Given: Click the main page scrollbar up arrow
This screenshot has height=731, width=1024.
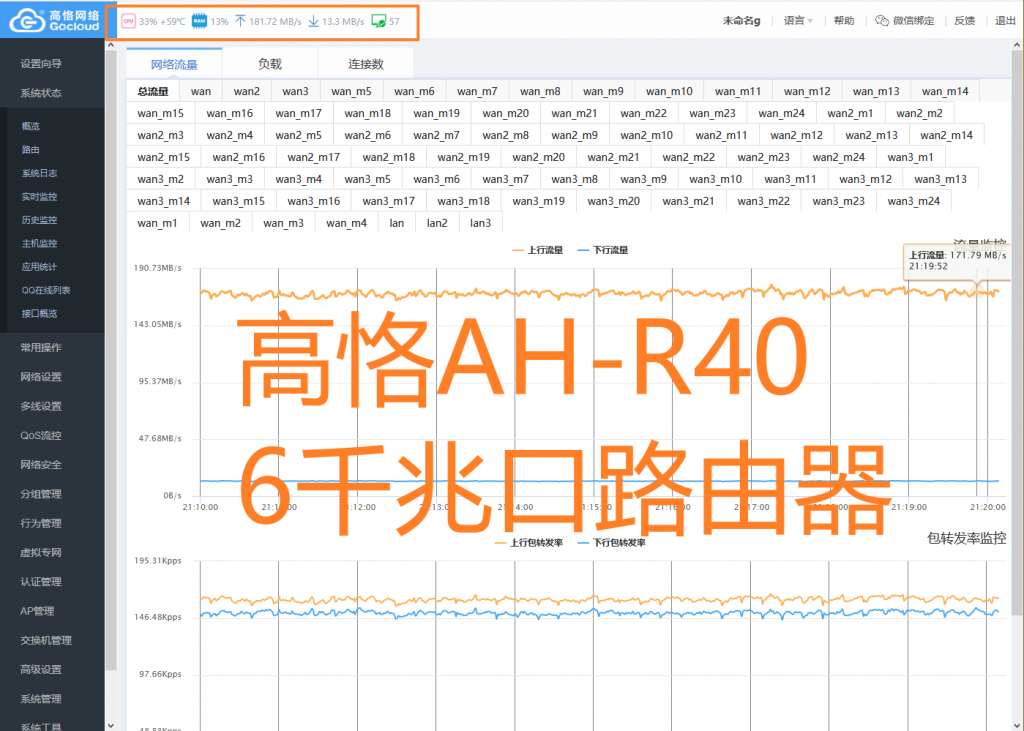Looking at the screenshot, I should click(x=1018, y=45).
